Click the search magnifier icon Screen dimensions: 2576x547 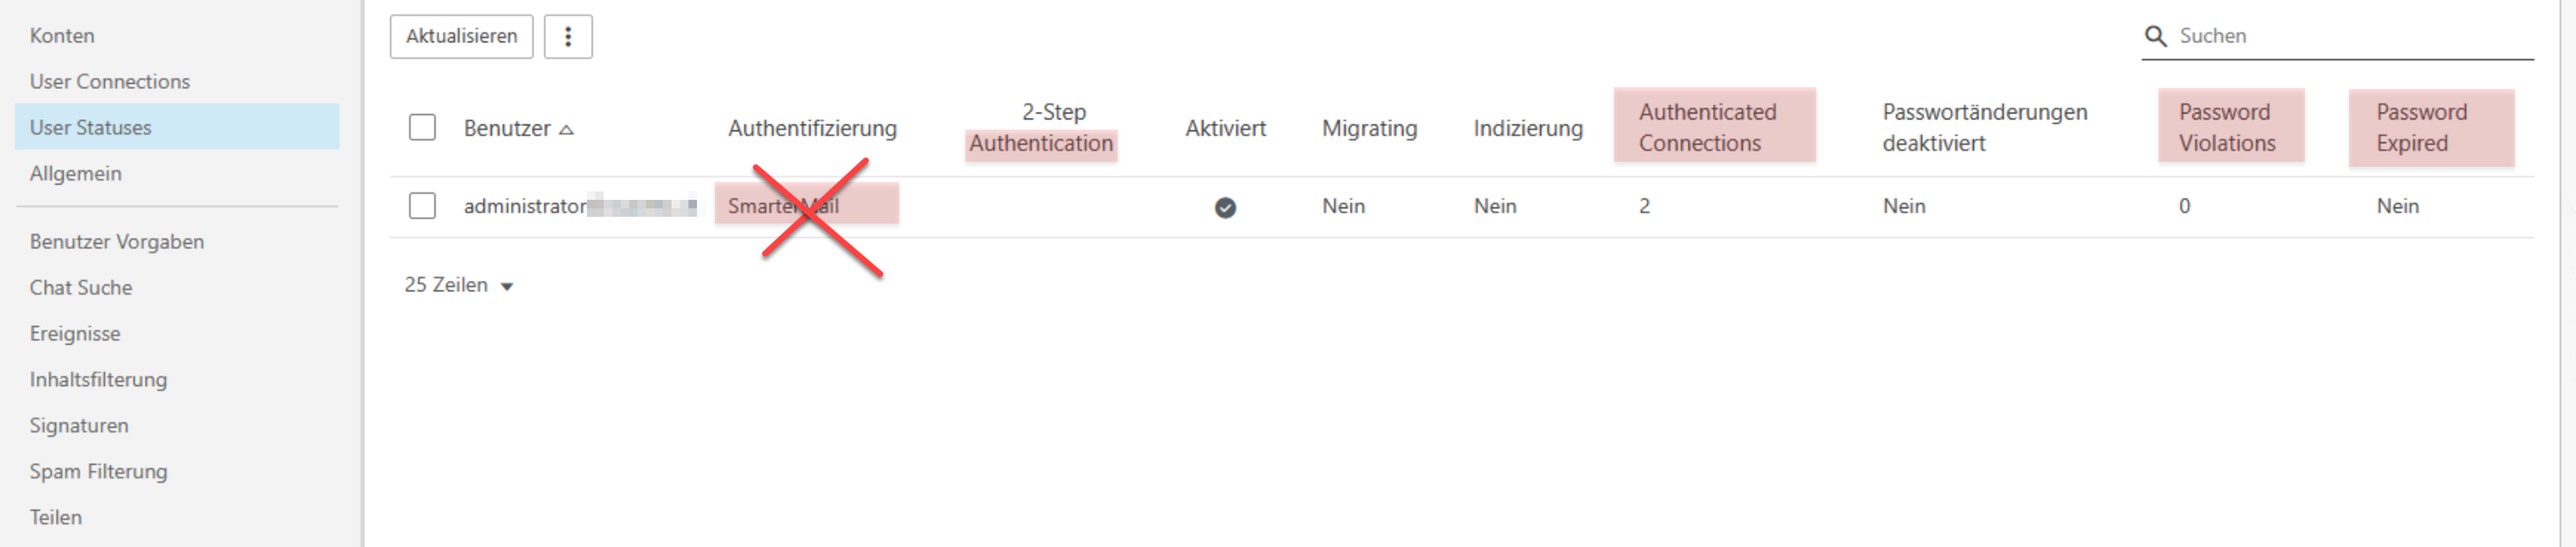coord(2155,37)
